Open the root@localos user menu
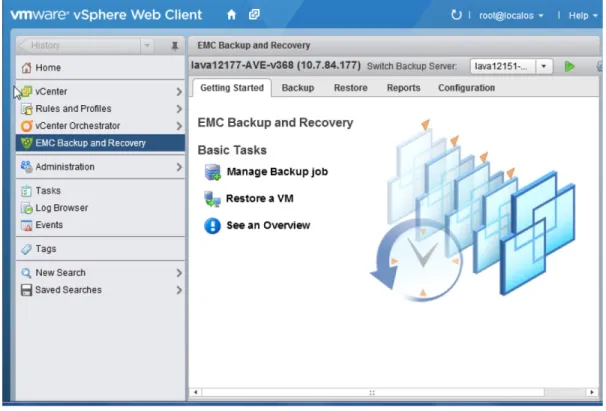The width and height of the screenshot is (606, 411). (511, 15)
